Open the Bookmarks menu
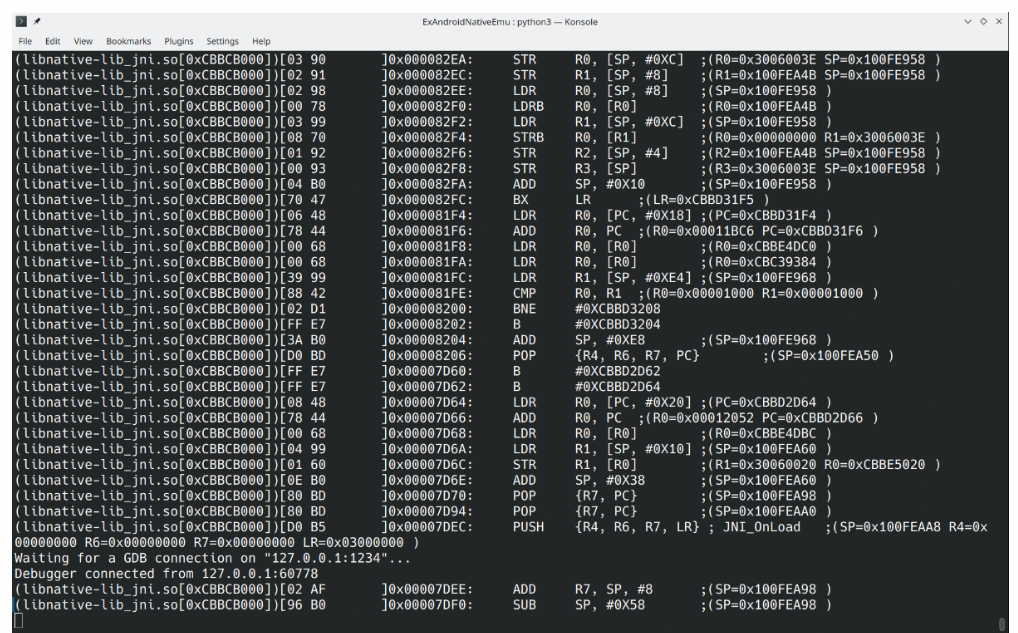Screen dimensions: 1018x633 [129, 41]
